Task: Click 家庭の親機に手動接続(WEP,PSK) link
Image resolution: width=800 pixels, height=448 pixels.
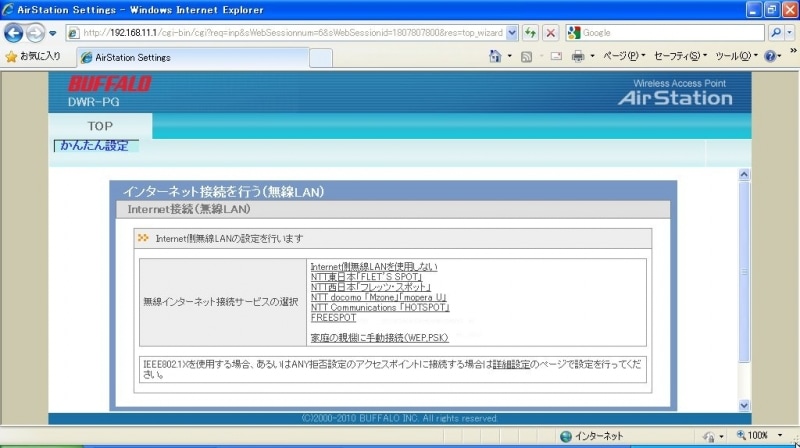Action: tap(380, 338)
